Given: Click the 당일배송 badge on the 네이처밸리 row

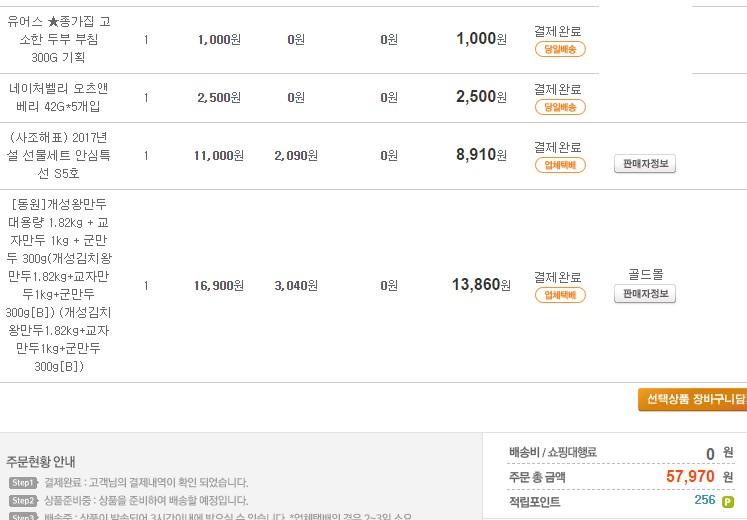Looking at the screenshot, I should click(x=560, y=107).
